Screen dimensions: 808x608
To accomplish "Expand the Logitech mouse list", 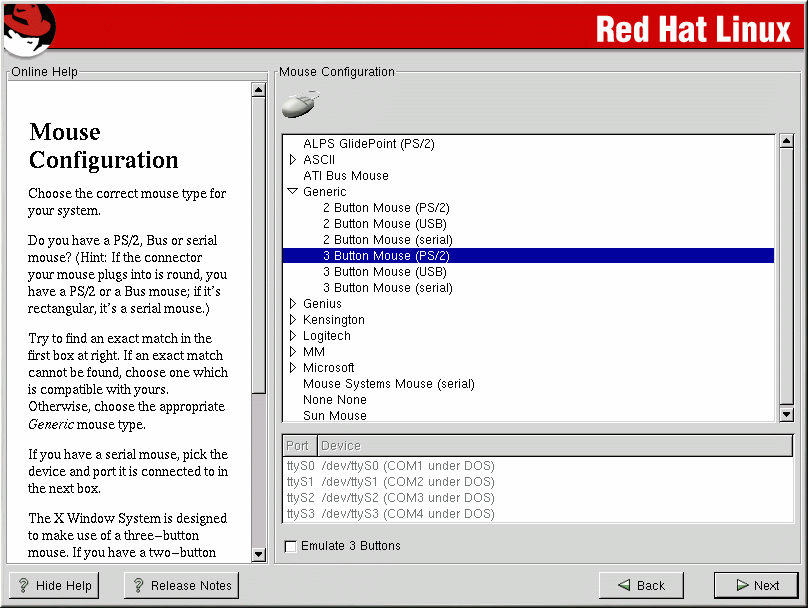I will coord(292,336).
